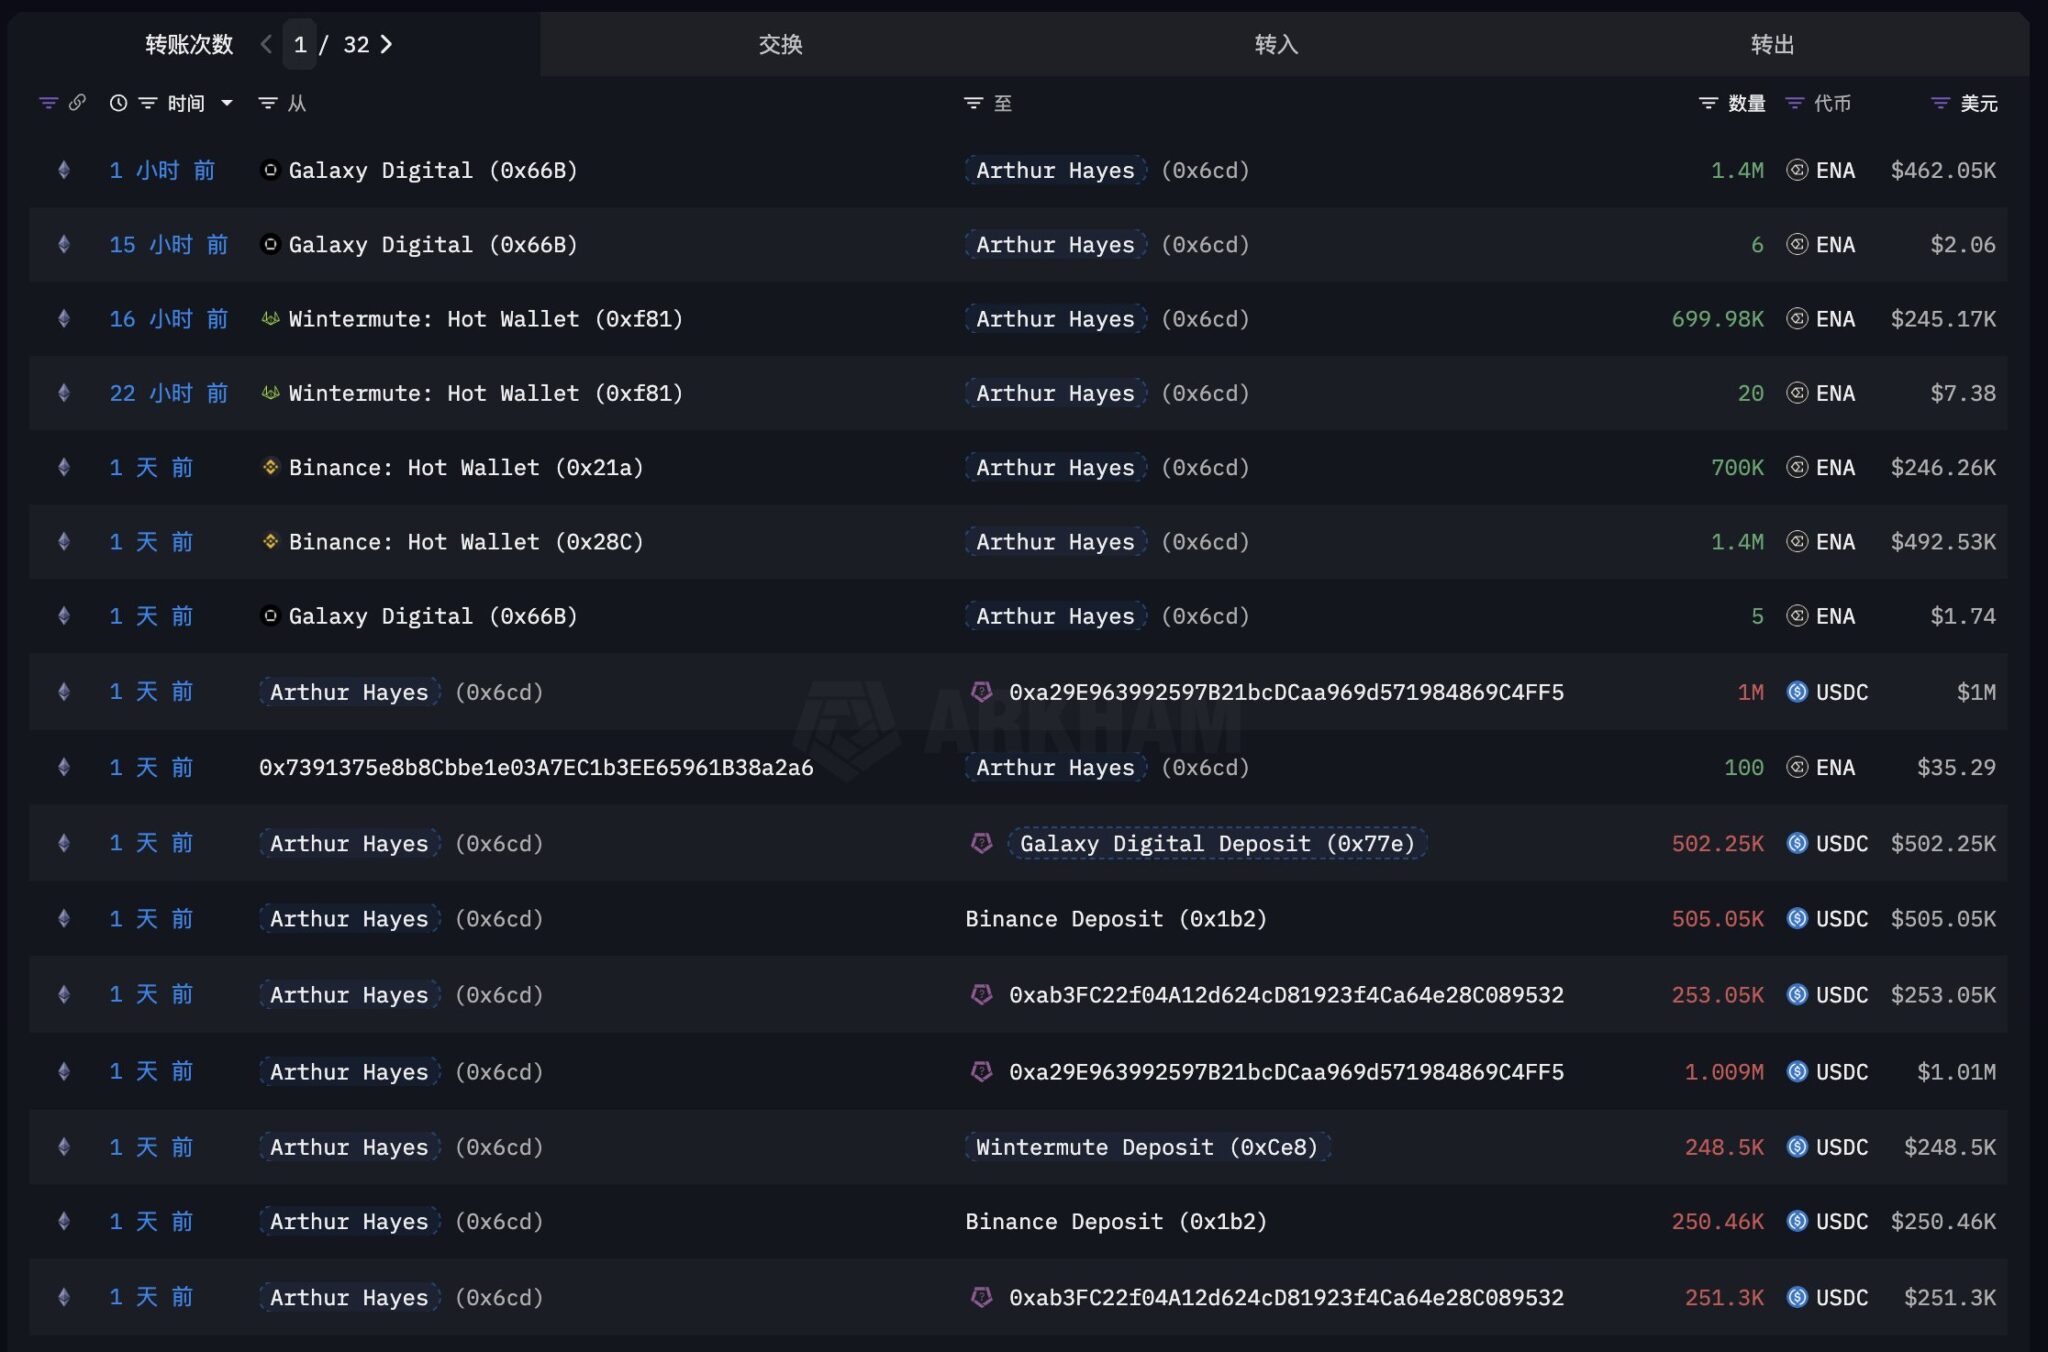The image size is (2048, 1352).
Task: Go to the previous page arrow
Action: click(x=266, y=44)
